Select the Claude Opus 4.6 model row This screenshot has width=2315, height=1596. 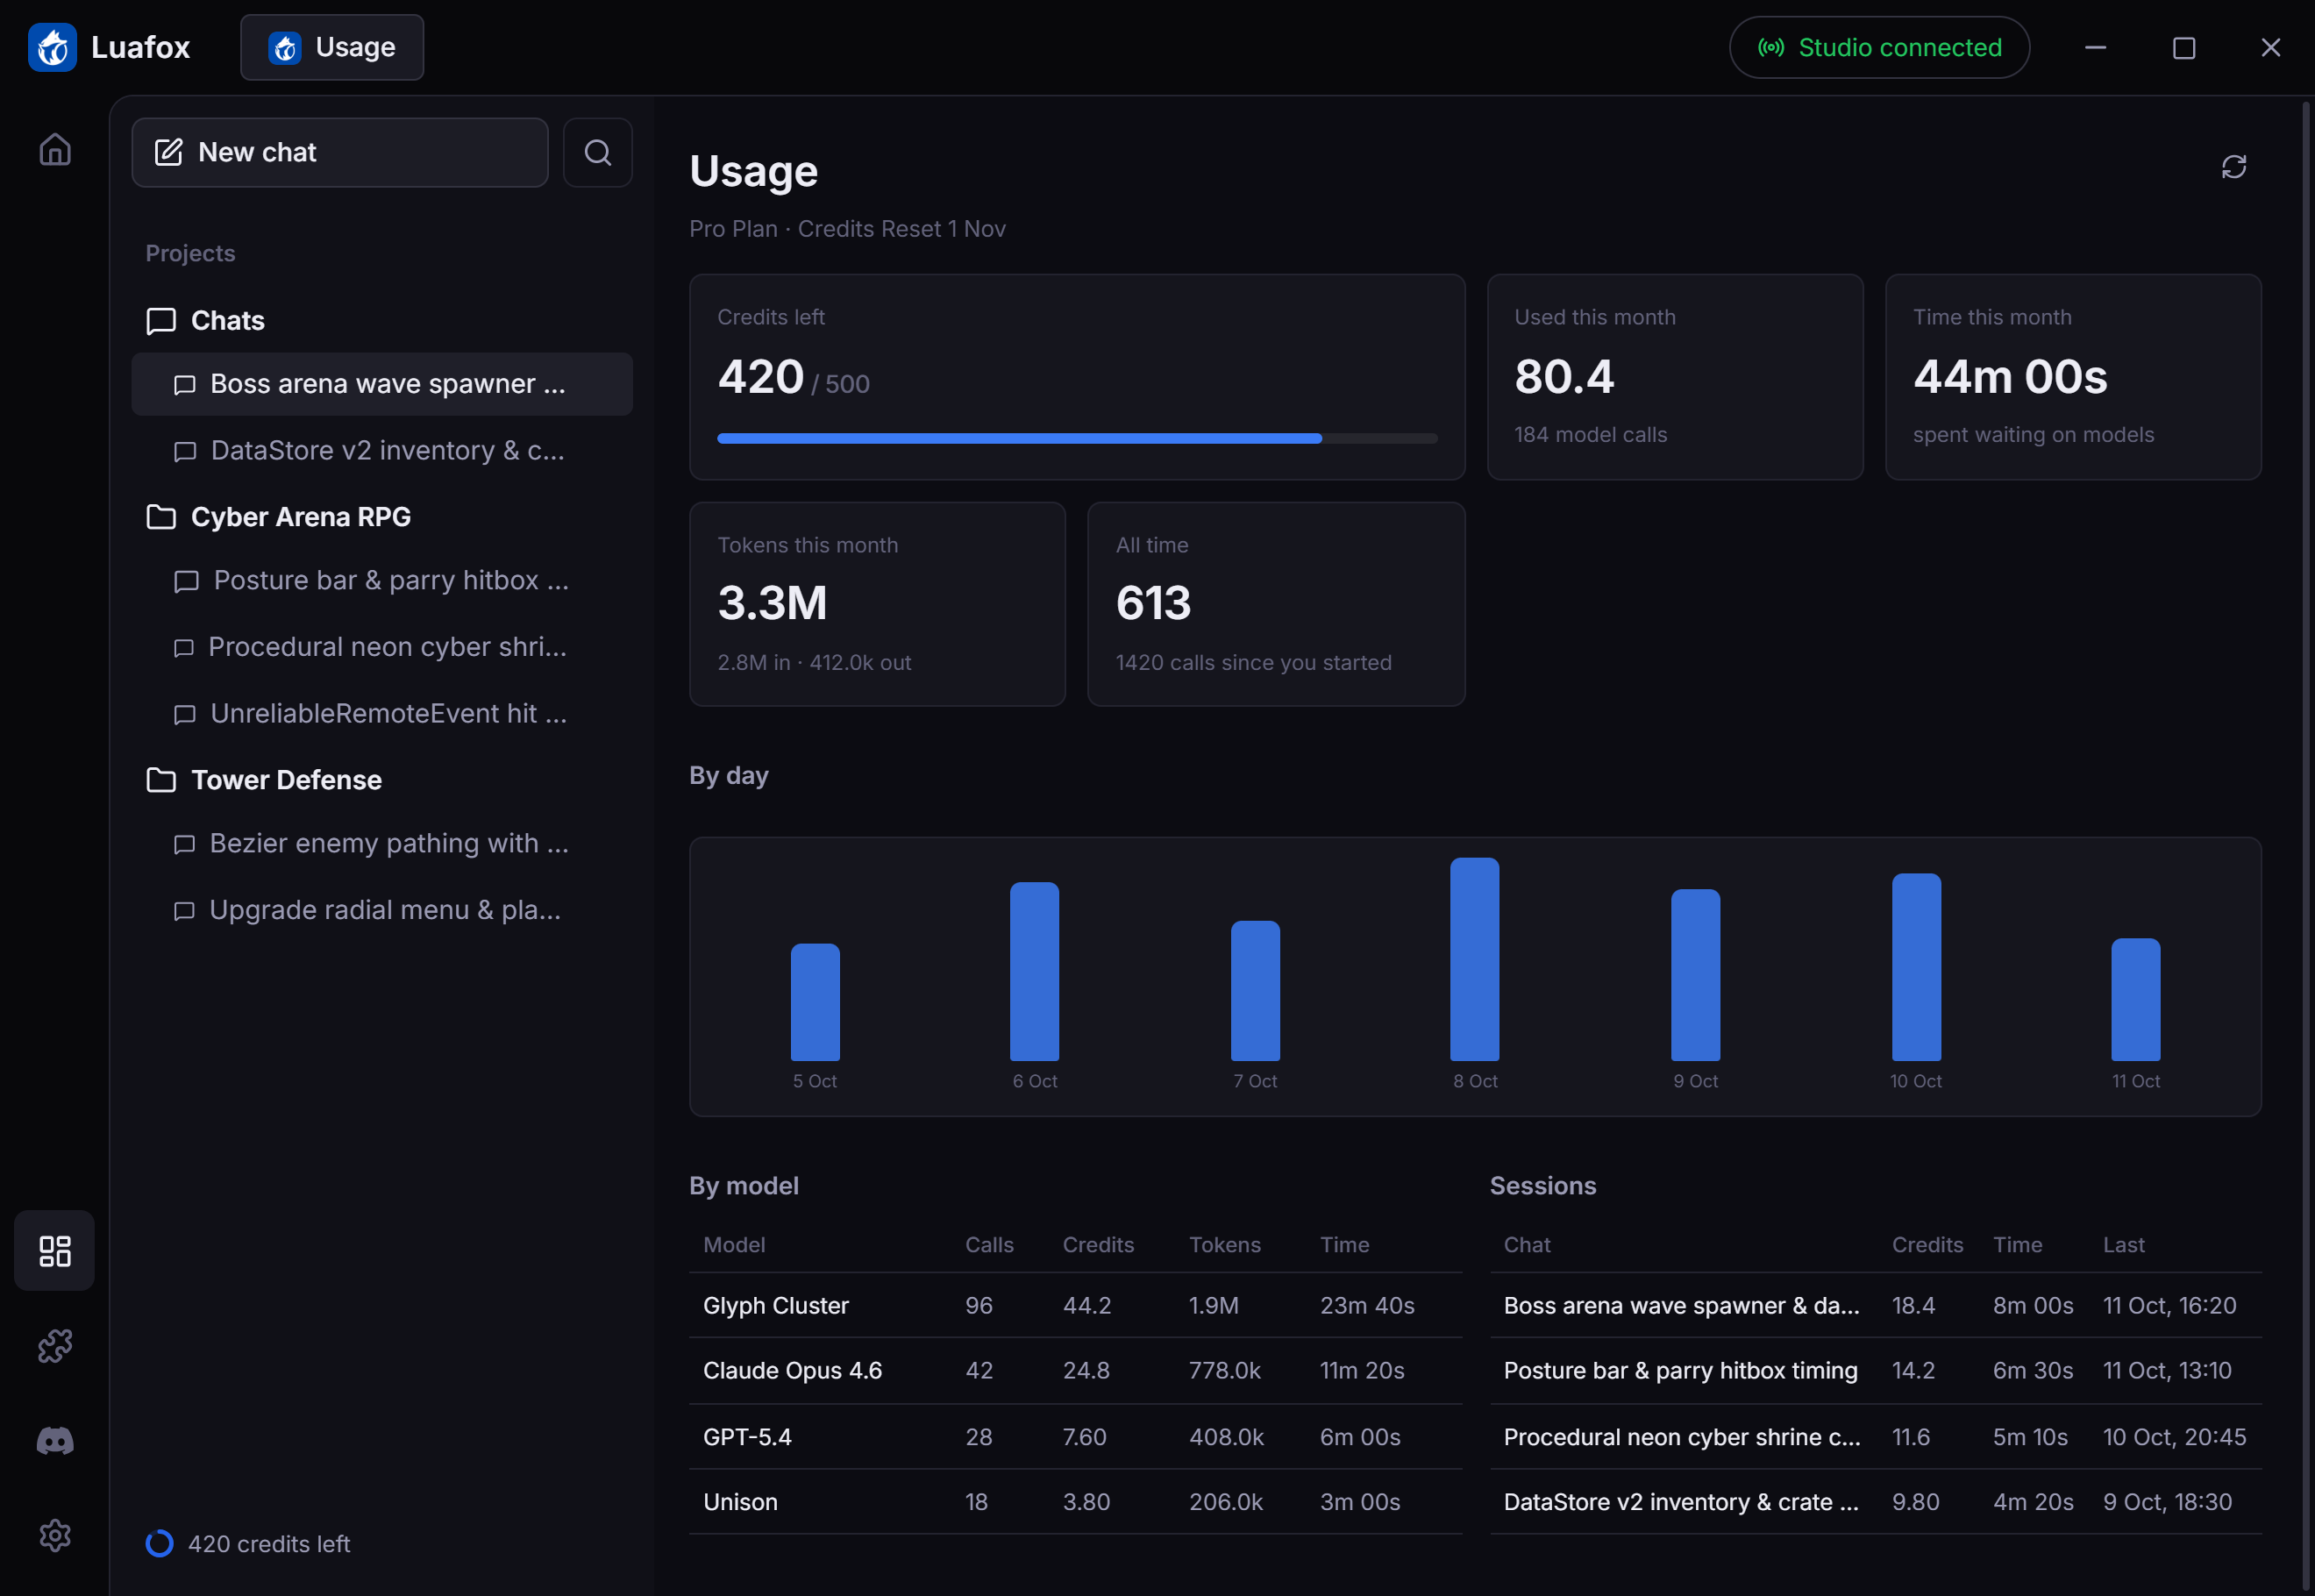[1075, 1370]
